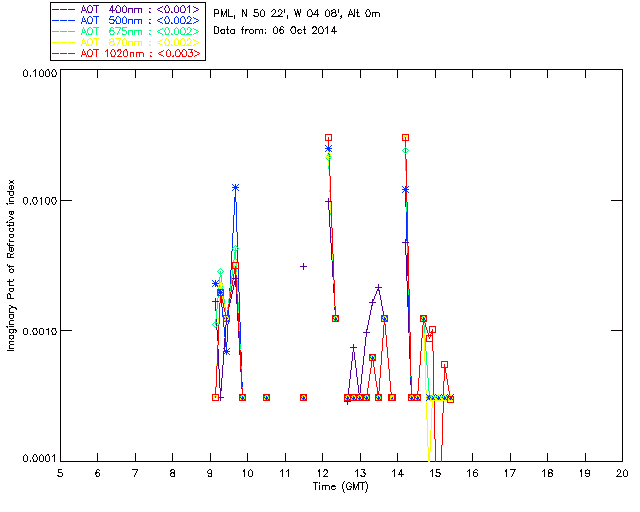Click the x-axis tick label 7

[135, 473]
